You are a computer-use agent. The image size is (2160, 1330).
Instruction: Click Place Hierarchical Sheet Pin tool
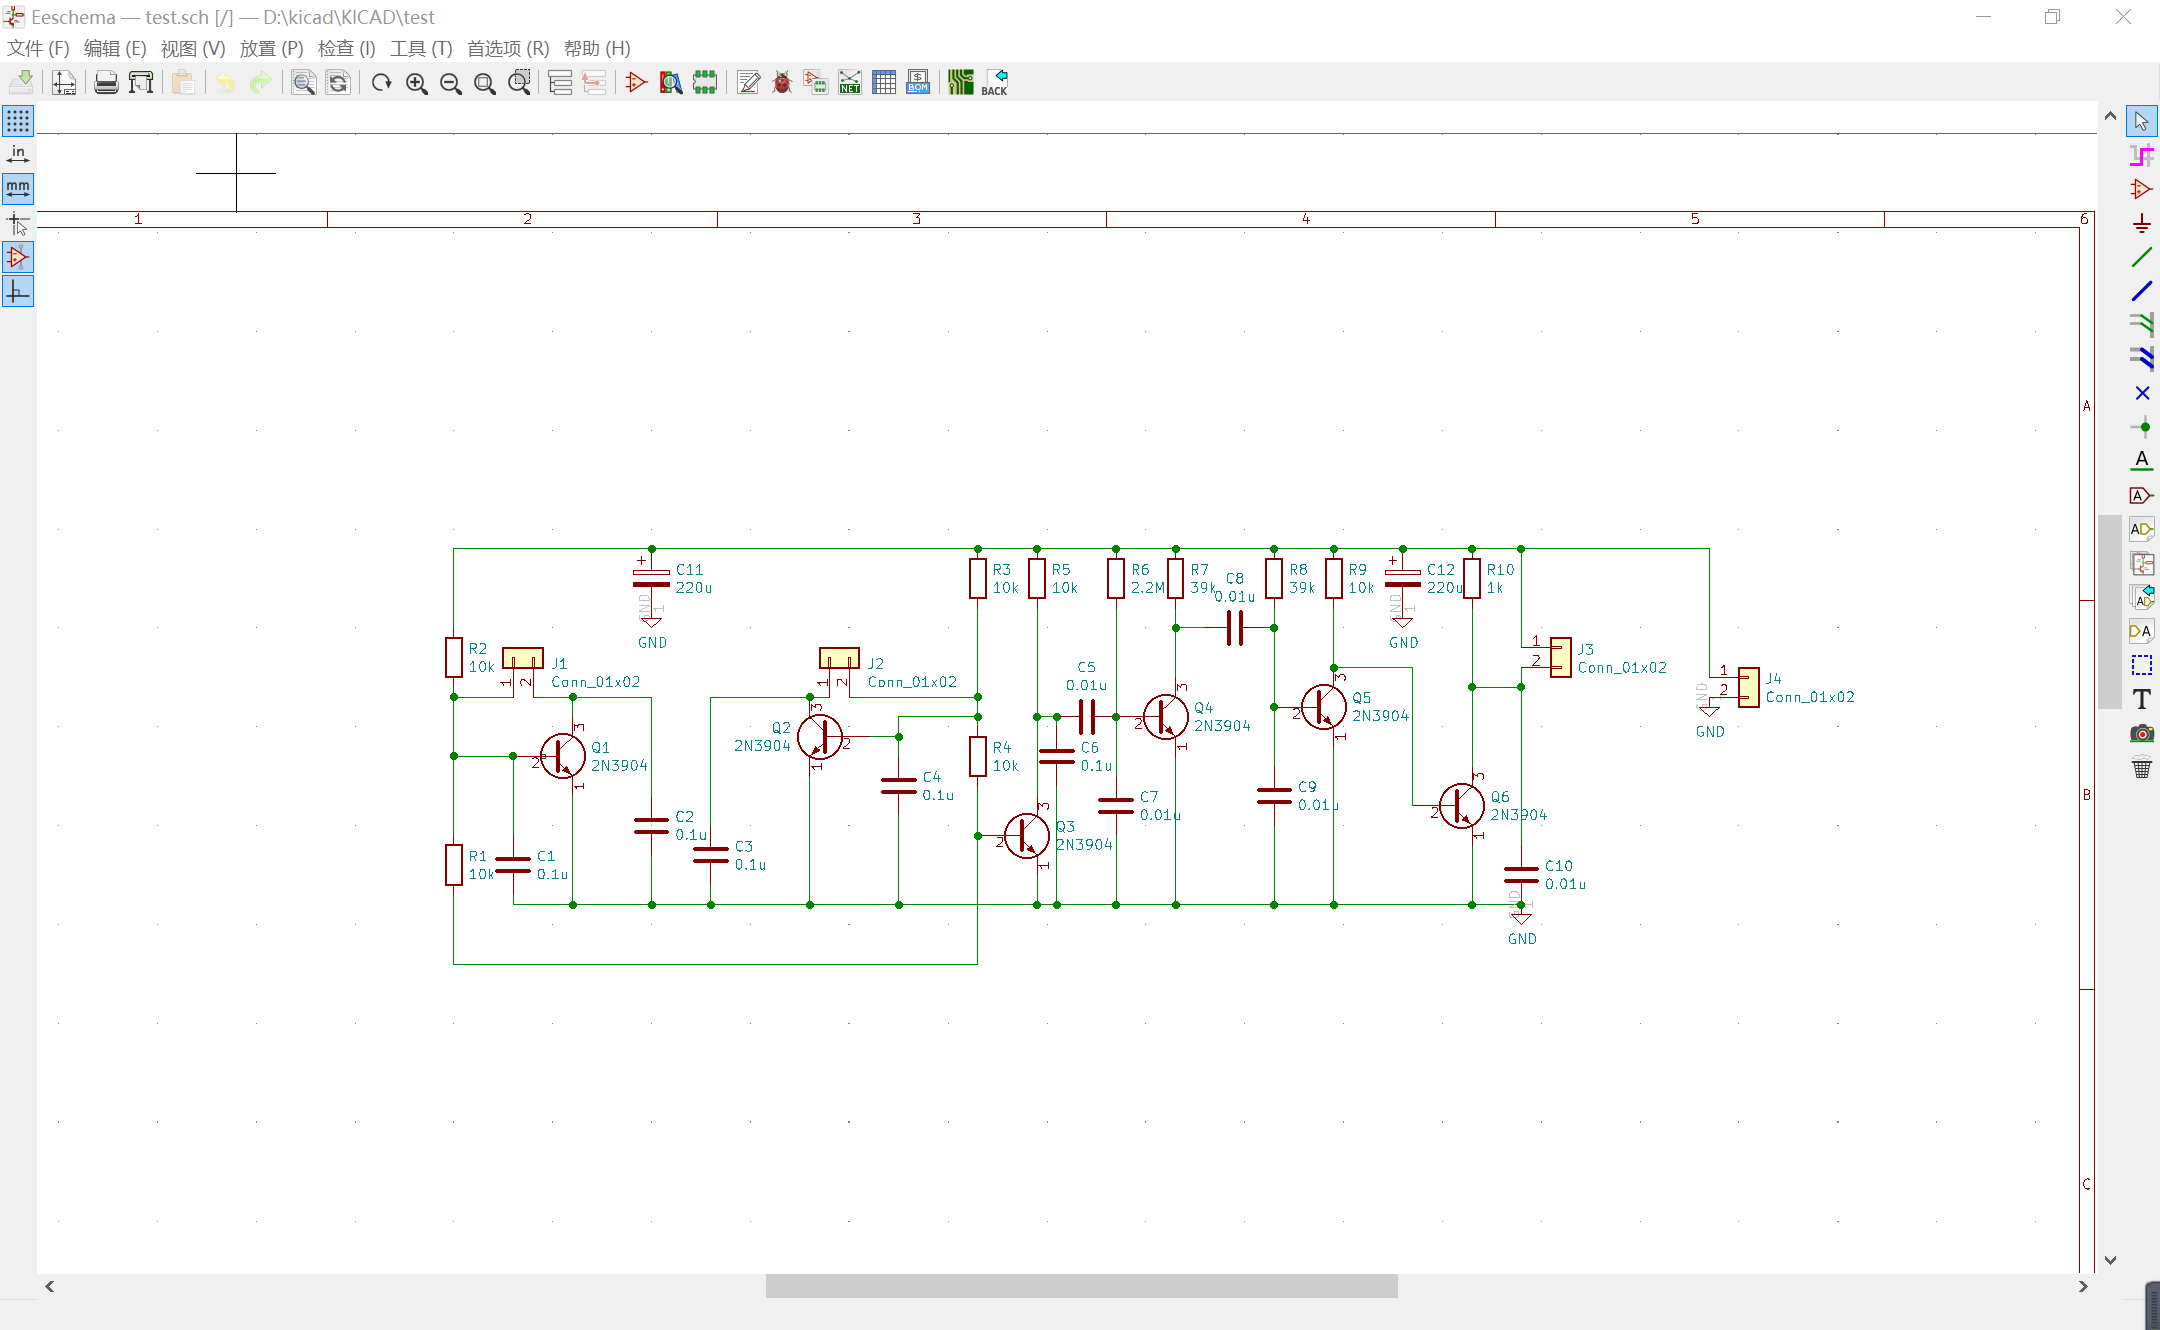click(2141, 631)
